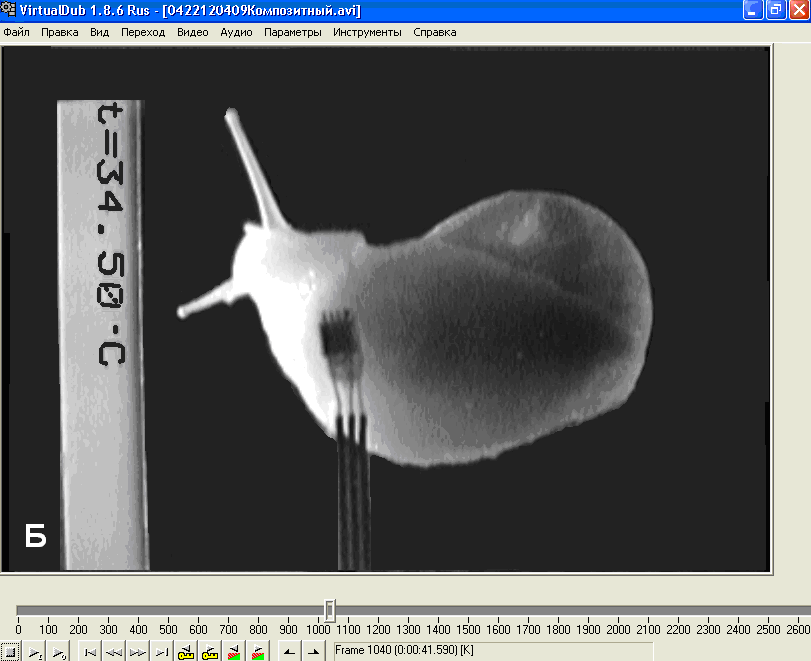Jump to the end of the video
This screenshot has width=811, height=661.
point(161,652)
